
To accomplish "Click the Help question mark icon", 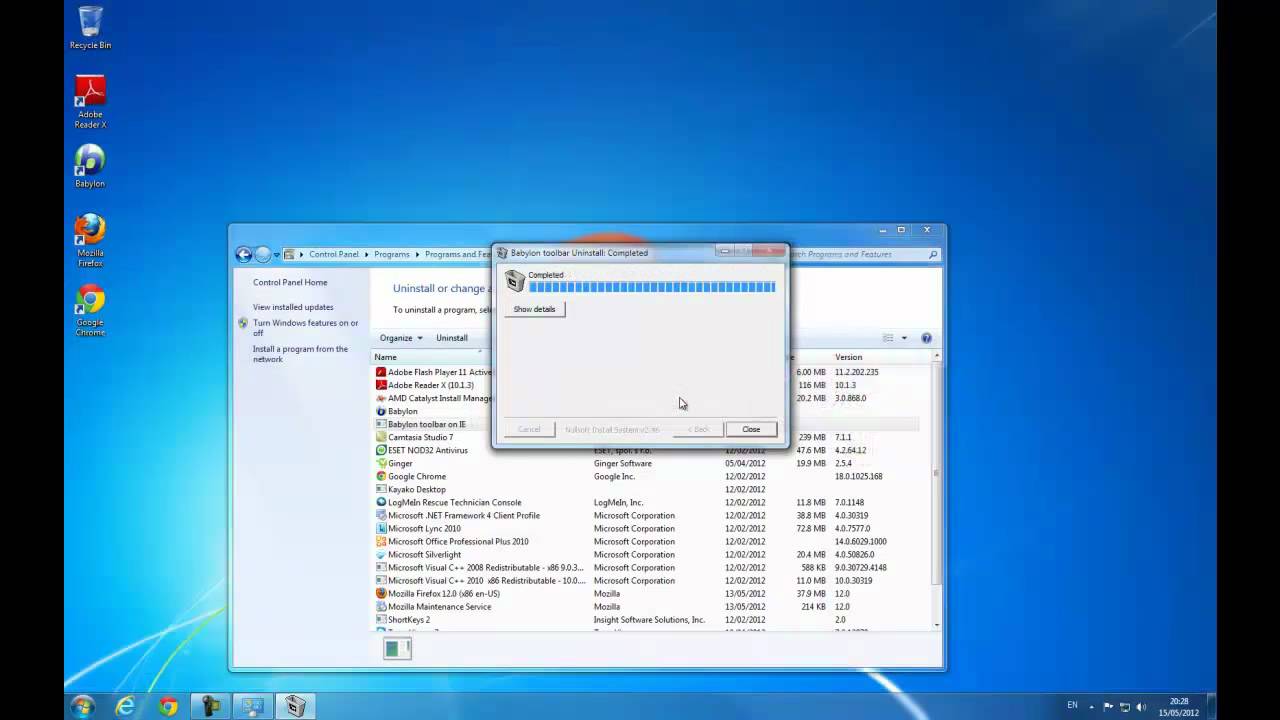I will [x=926, y=338].
